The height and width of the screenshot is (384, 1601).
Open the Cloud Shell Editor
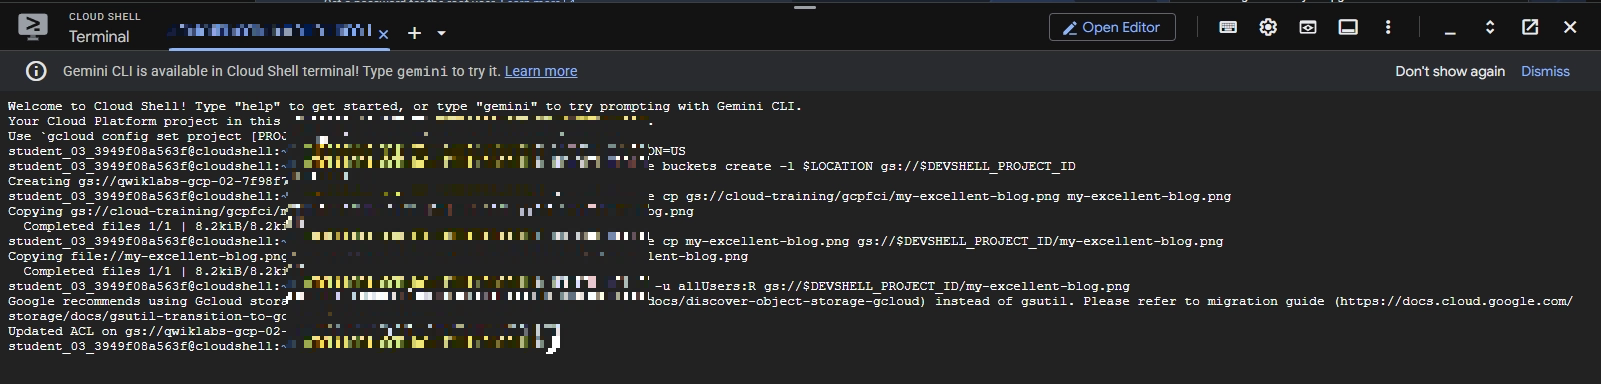tap(1112, 28)
